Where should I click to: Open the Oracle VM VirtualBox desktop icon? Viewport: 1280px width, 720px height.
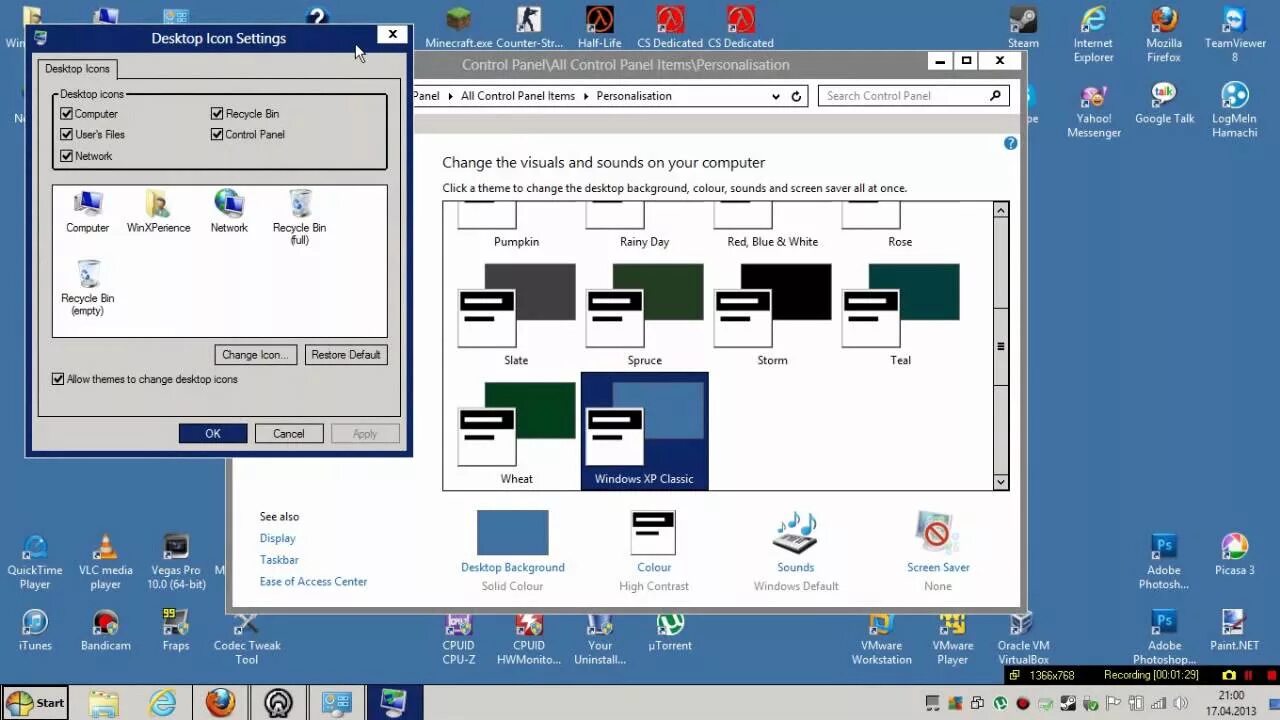click(x=1023, y=637)
